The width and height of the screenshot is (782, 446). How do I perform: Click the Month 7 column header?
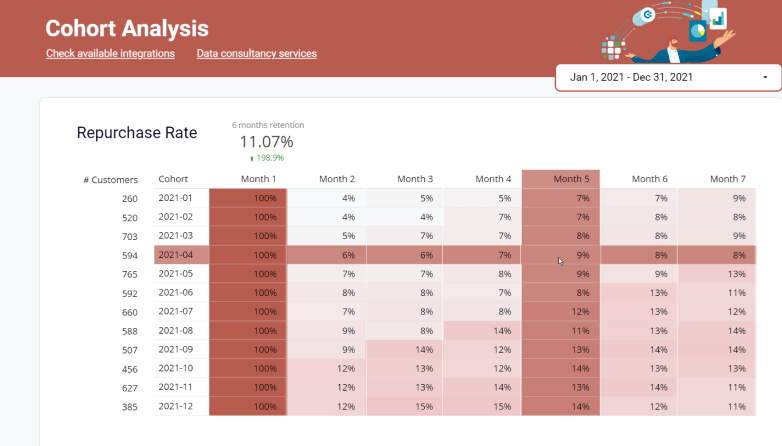click(x=728, y=179)
